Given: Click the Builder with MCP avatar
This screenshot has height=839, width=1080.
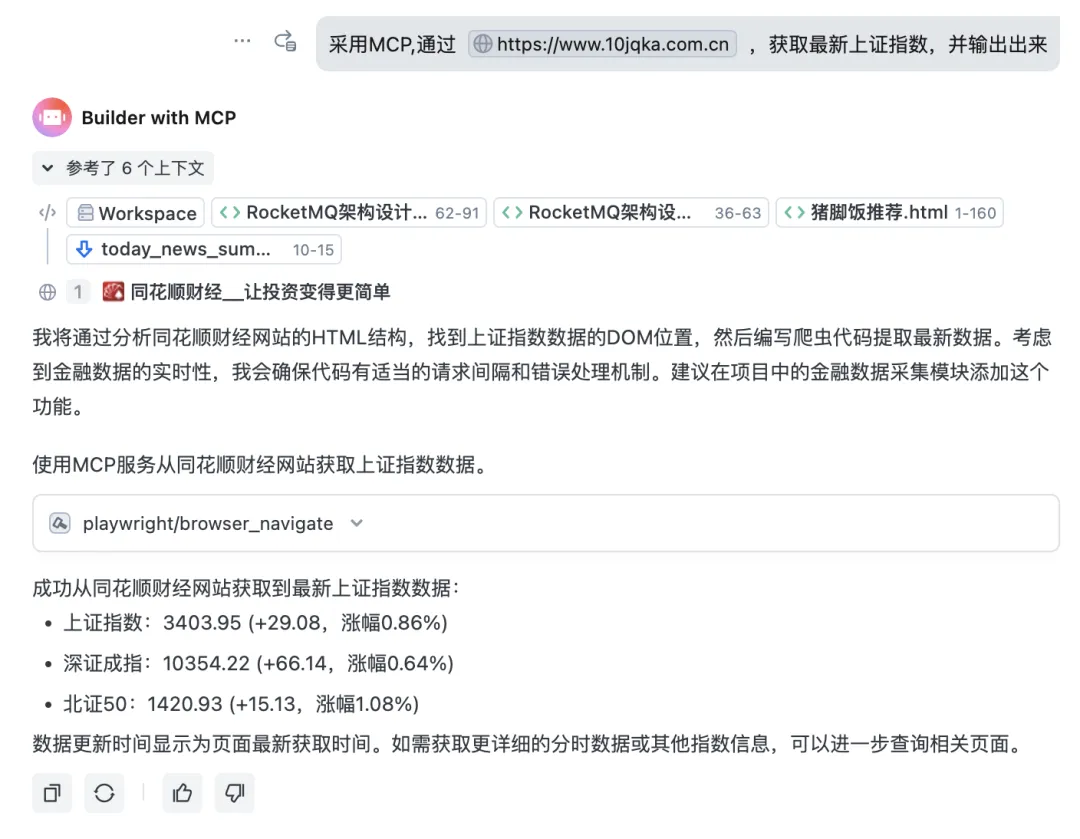Looking at the screenshot, I should coord(52,117).
